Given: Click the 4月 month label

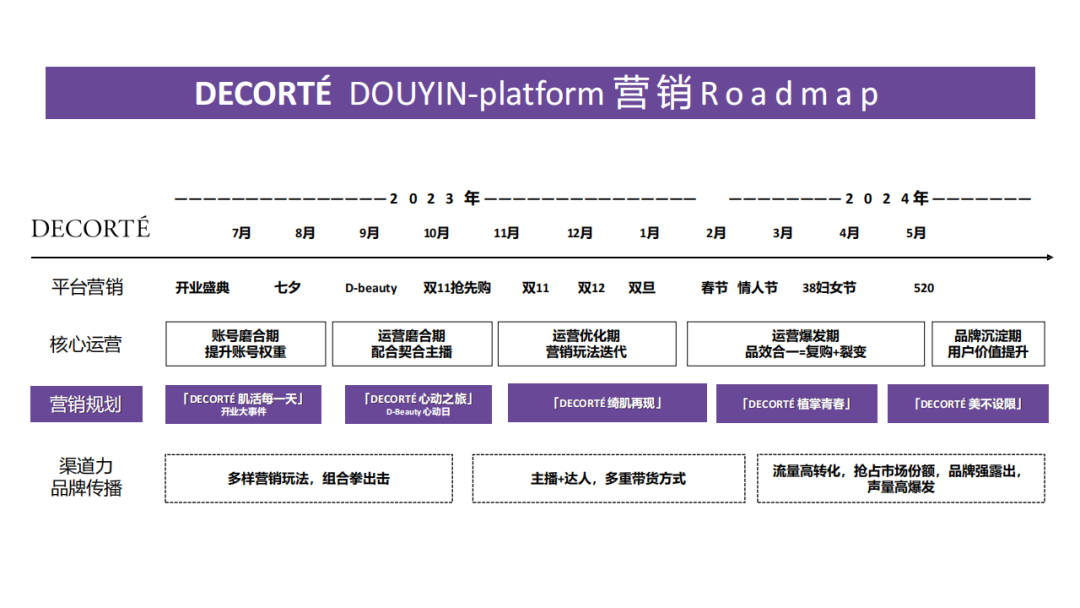Looking at the screenshot, I should point(849,233).
